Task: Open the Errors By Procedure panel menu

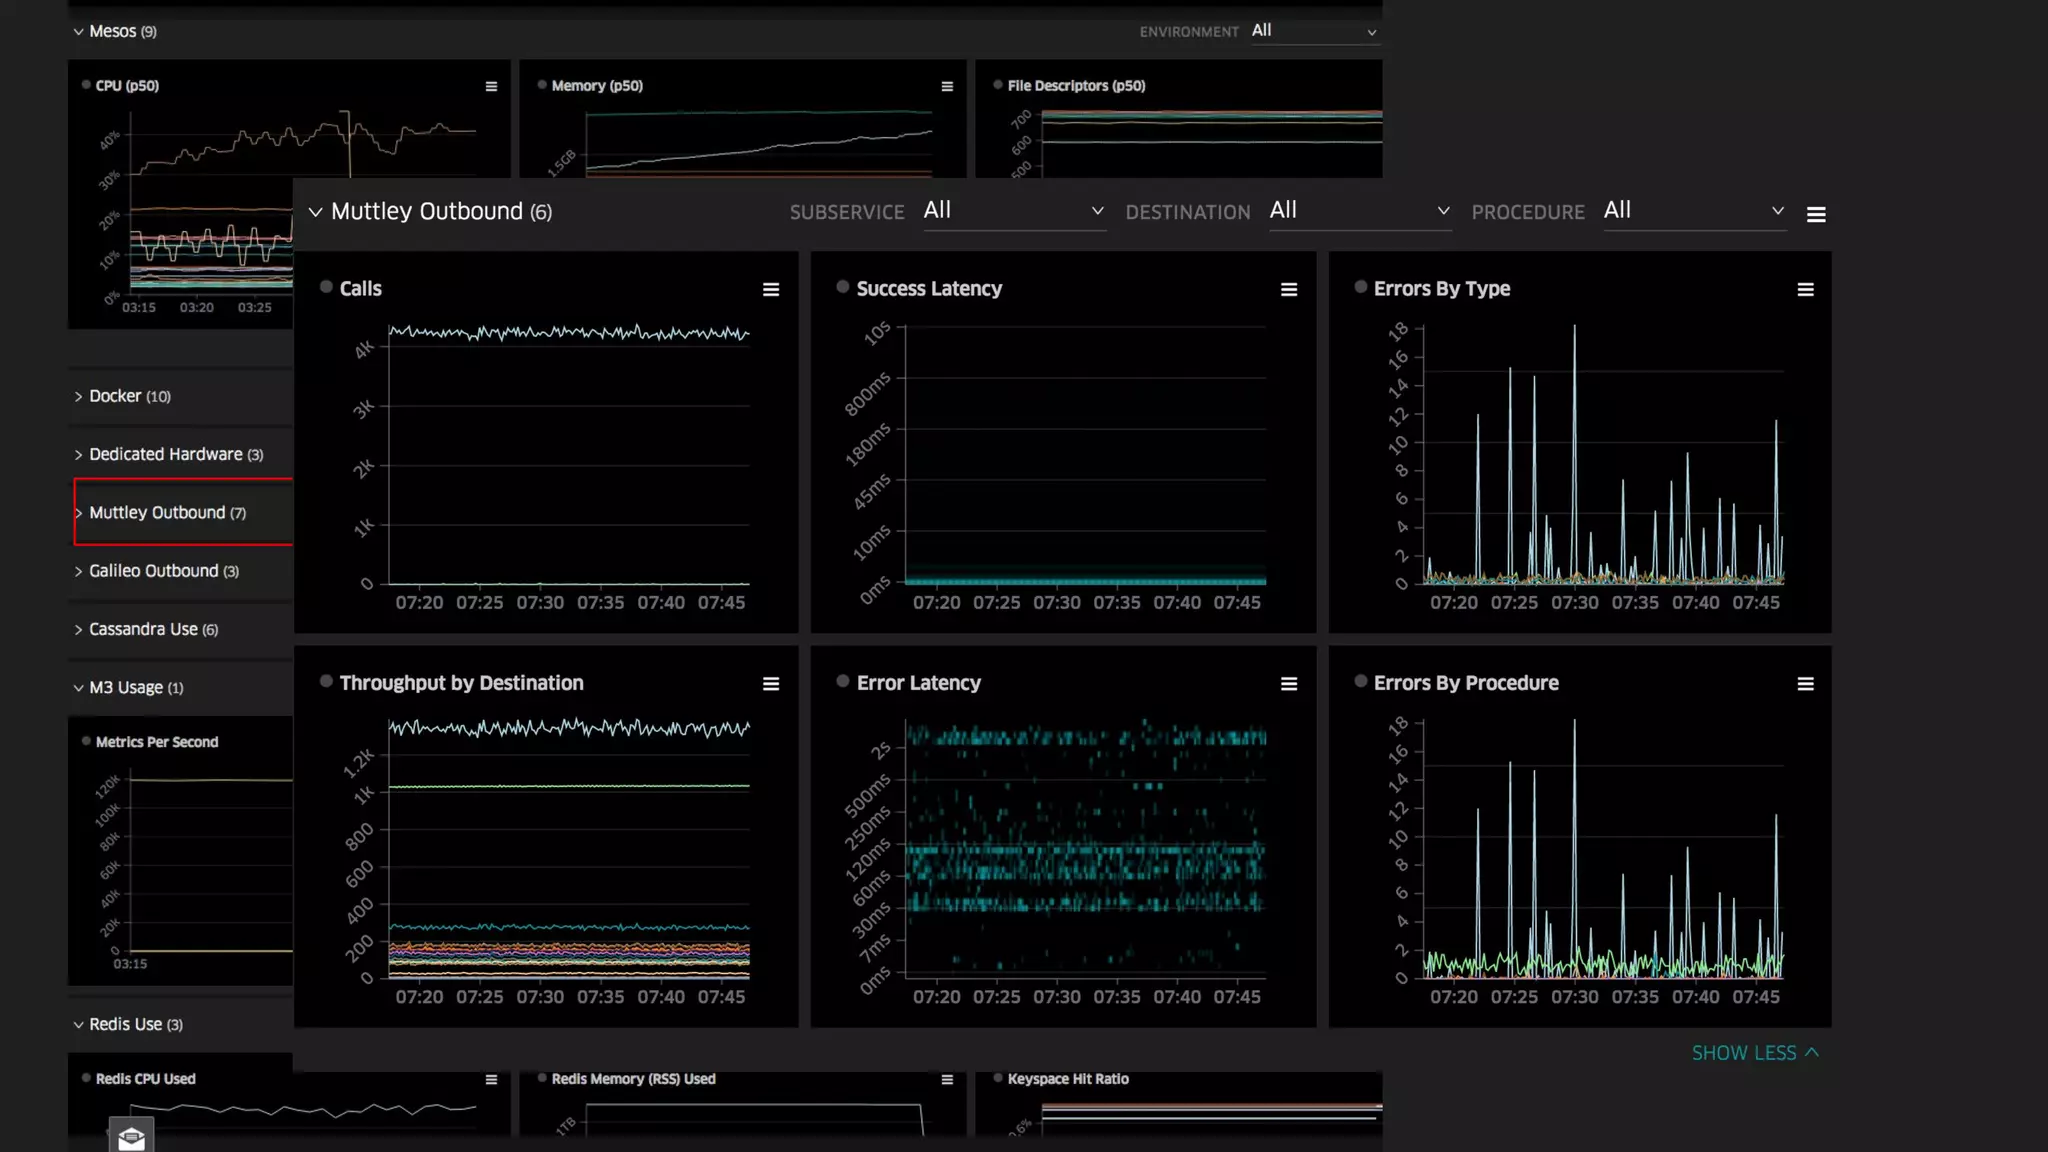Action: point(1805,684)
